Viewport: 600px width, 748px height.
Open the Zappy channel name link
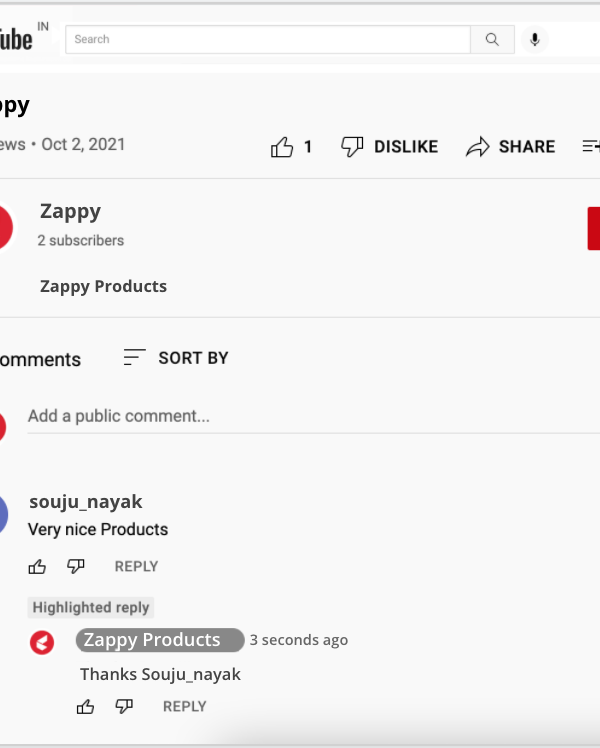[x=70, y=212]
